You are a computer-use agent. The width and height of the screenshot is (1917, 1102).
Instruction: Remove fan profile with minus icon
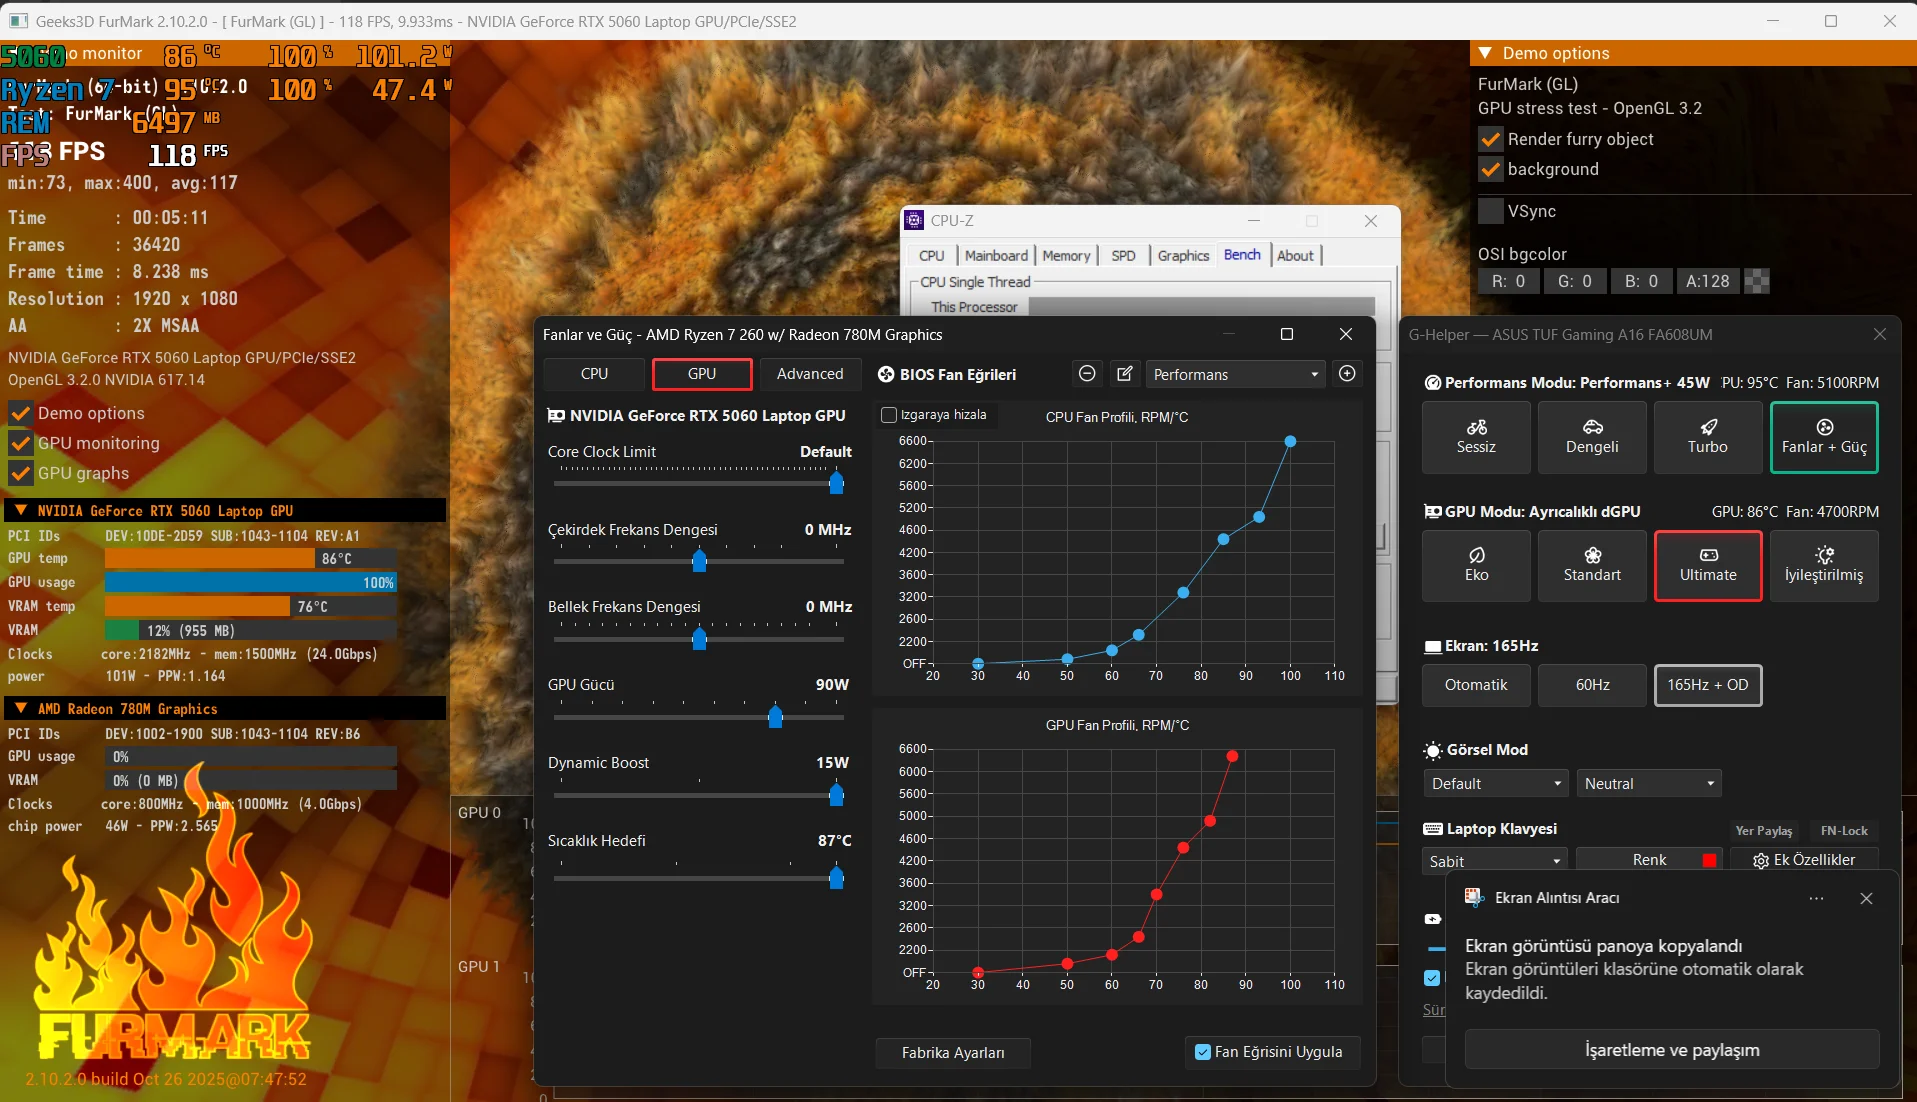click(1087, 373)
